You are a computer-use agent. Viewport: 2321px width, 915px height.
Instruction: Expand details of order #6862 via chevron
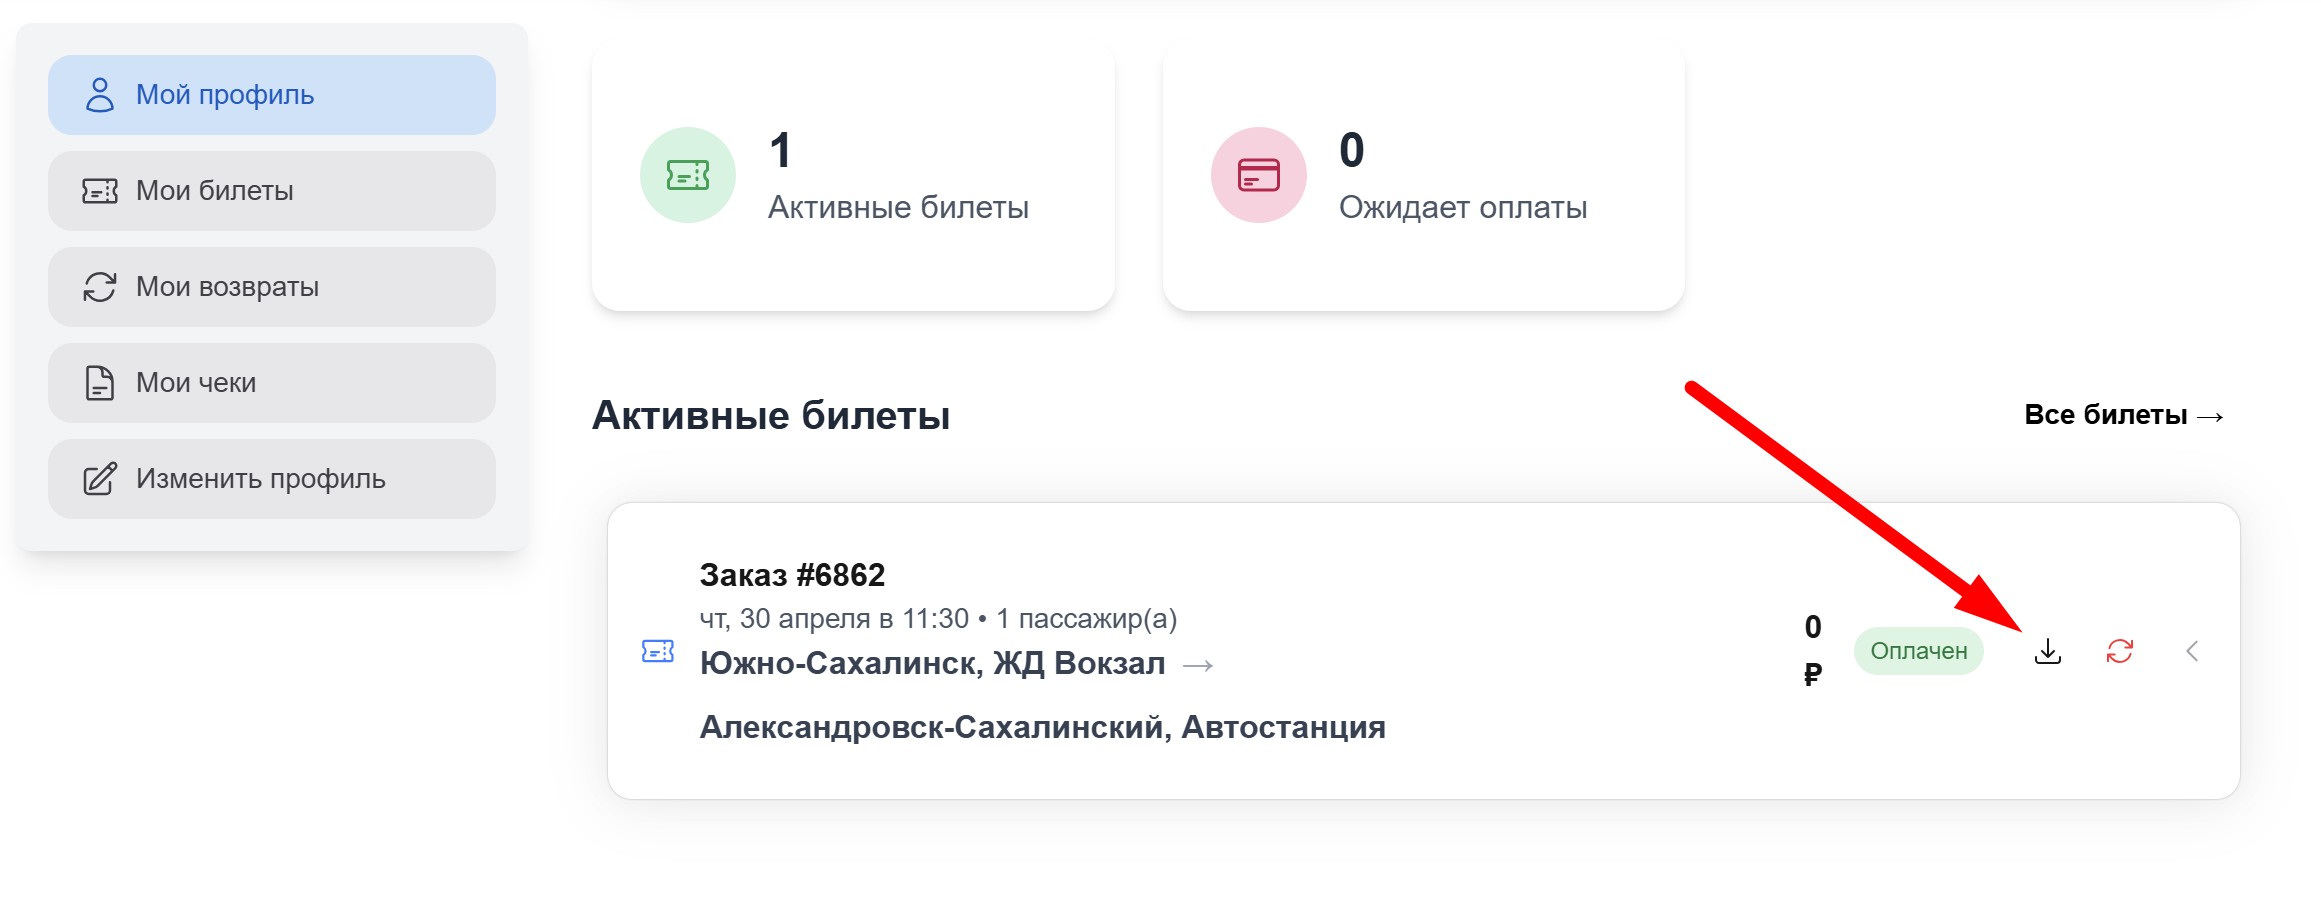(2193, 651)
